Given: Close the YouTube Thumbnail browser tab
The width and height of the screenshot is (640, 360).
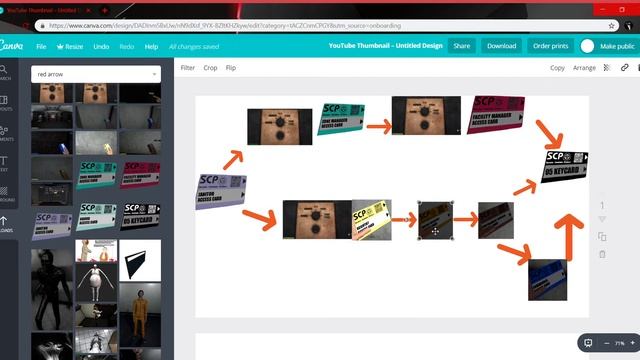Looking at the screenshot, I should (x=89, y=10).
